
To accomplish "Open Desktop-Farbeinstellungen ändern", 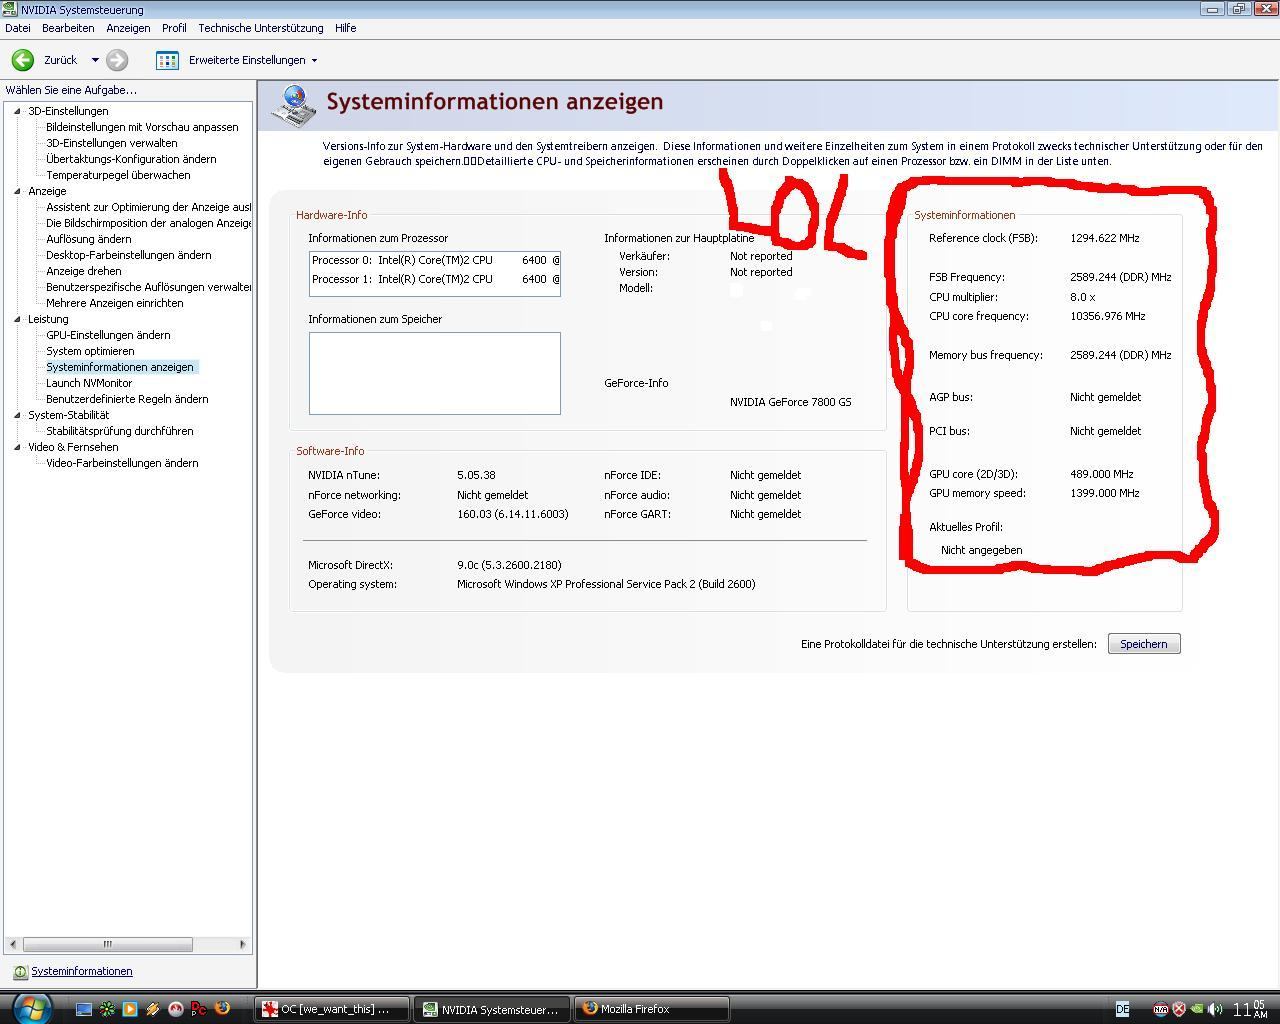I will point(128,255).
